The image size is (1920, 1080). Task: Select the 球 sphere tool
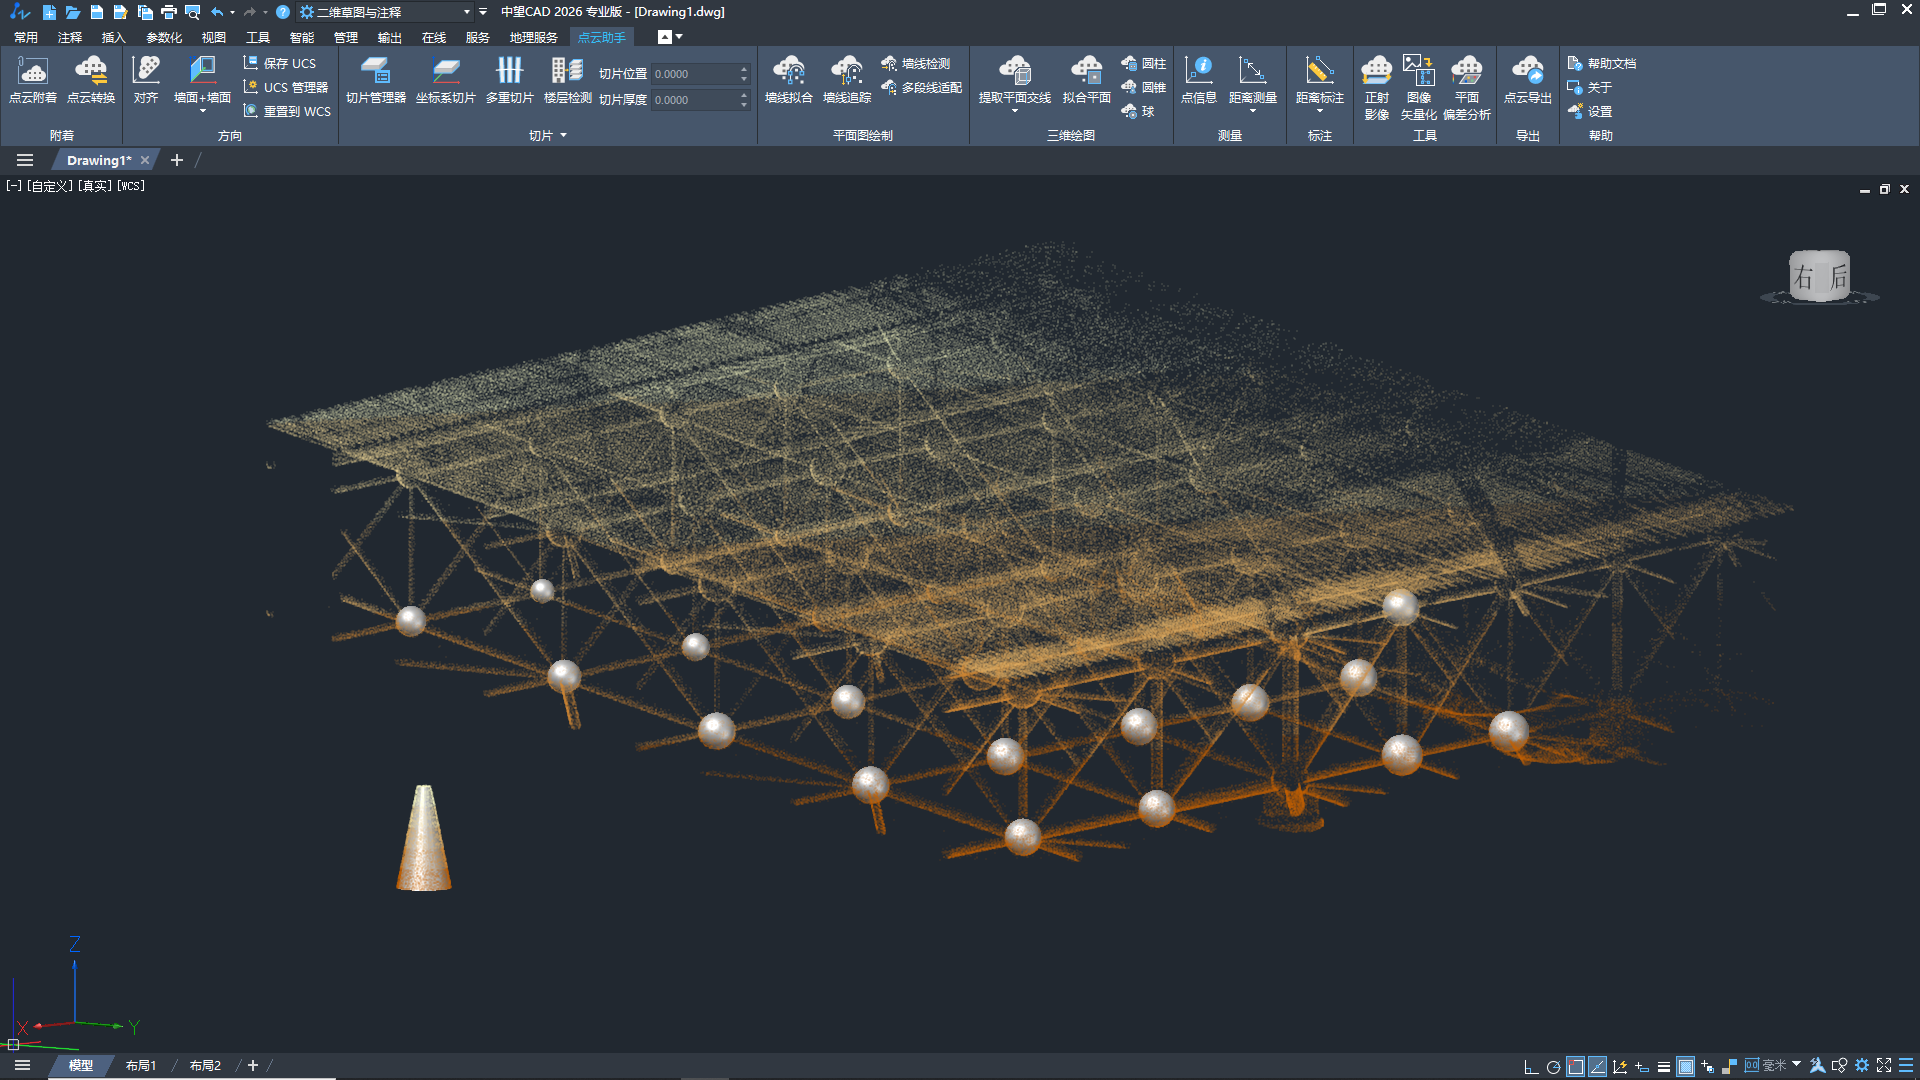pyautogui.click(x=1138, y=112)
